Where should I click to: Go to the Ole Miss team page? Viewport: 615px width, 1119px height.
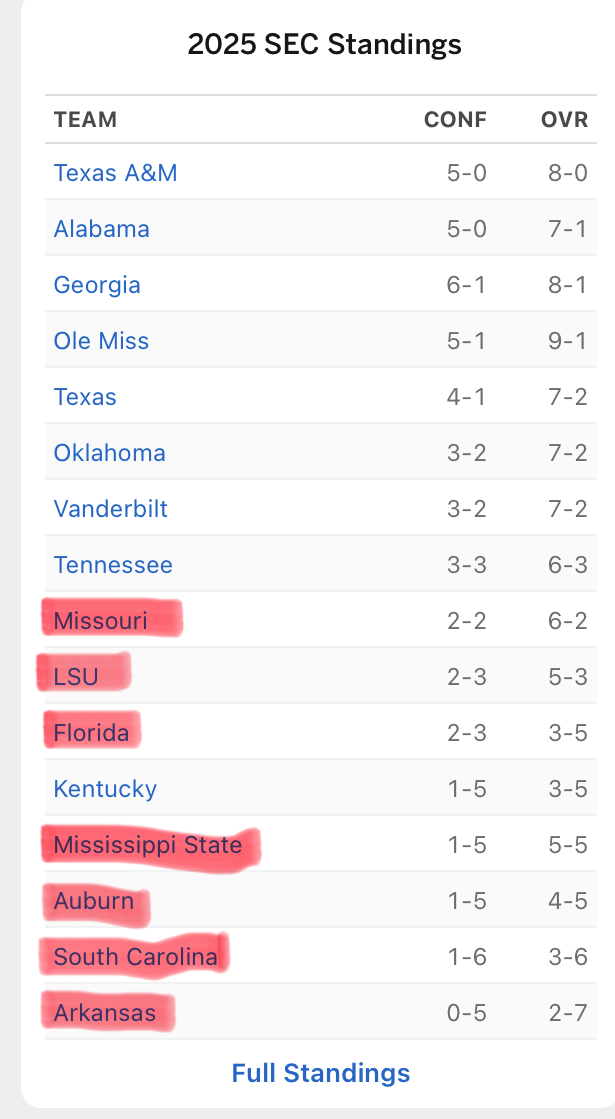point(101,341)
